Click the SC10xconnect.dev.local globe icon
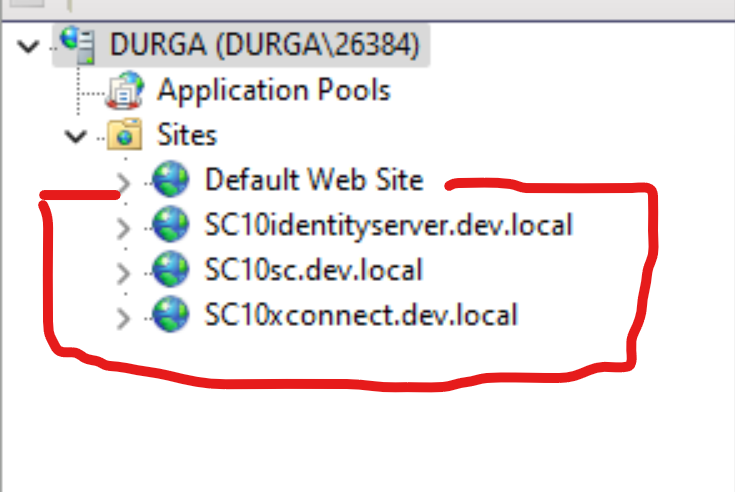 (171, 314)
